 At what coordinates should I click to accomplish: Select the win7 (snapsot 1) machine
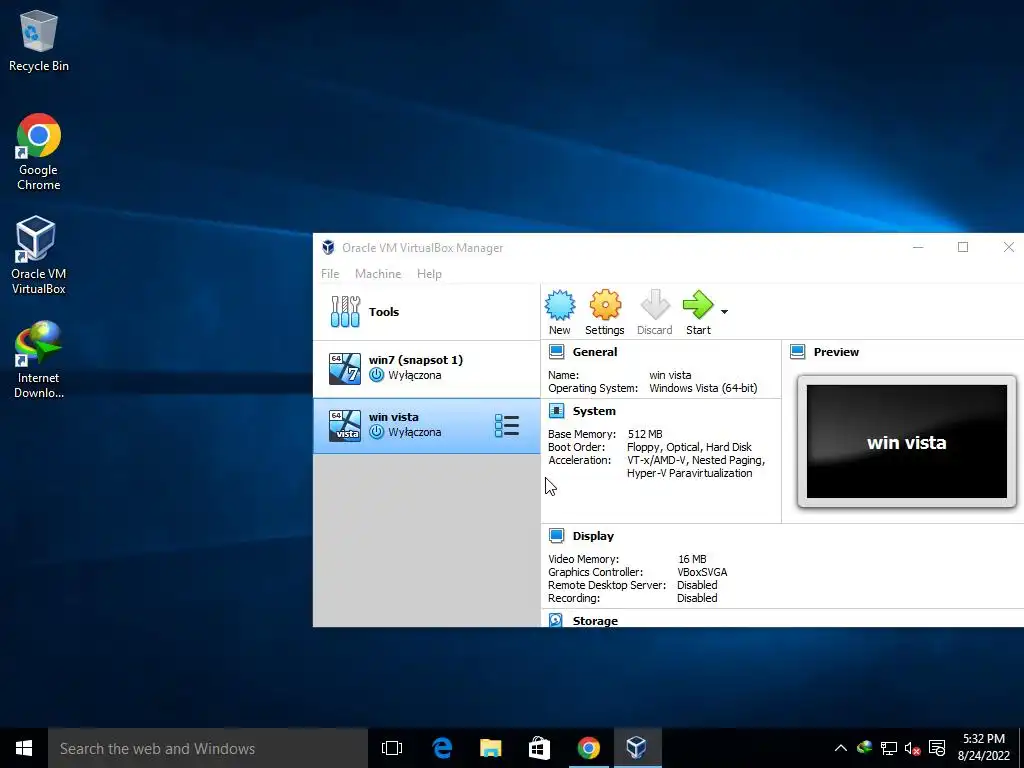click(x=426, y=368)
